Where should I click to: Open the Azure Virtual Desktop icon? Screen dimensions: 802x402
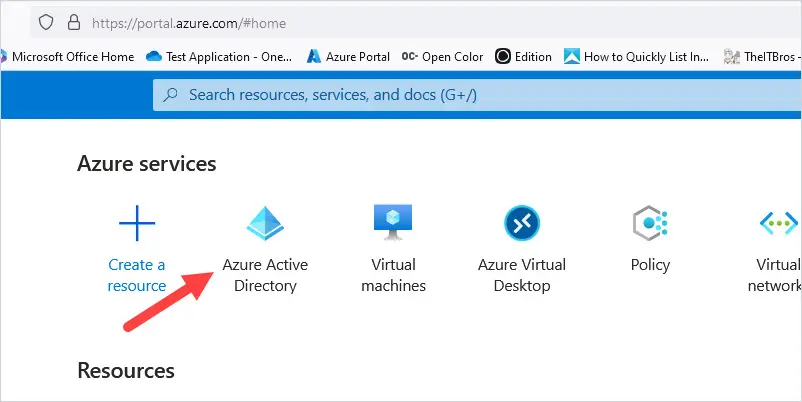click(x=522, y=223)
